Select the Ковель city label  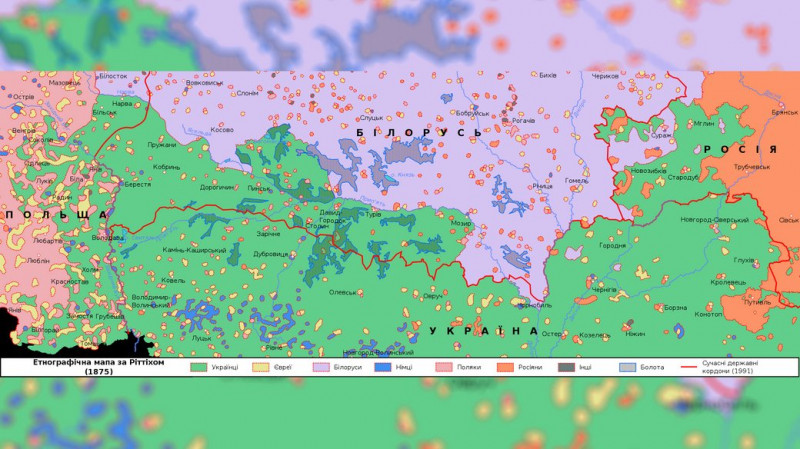173,281
